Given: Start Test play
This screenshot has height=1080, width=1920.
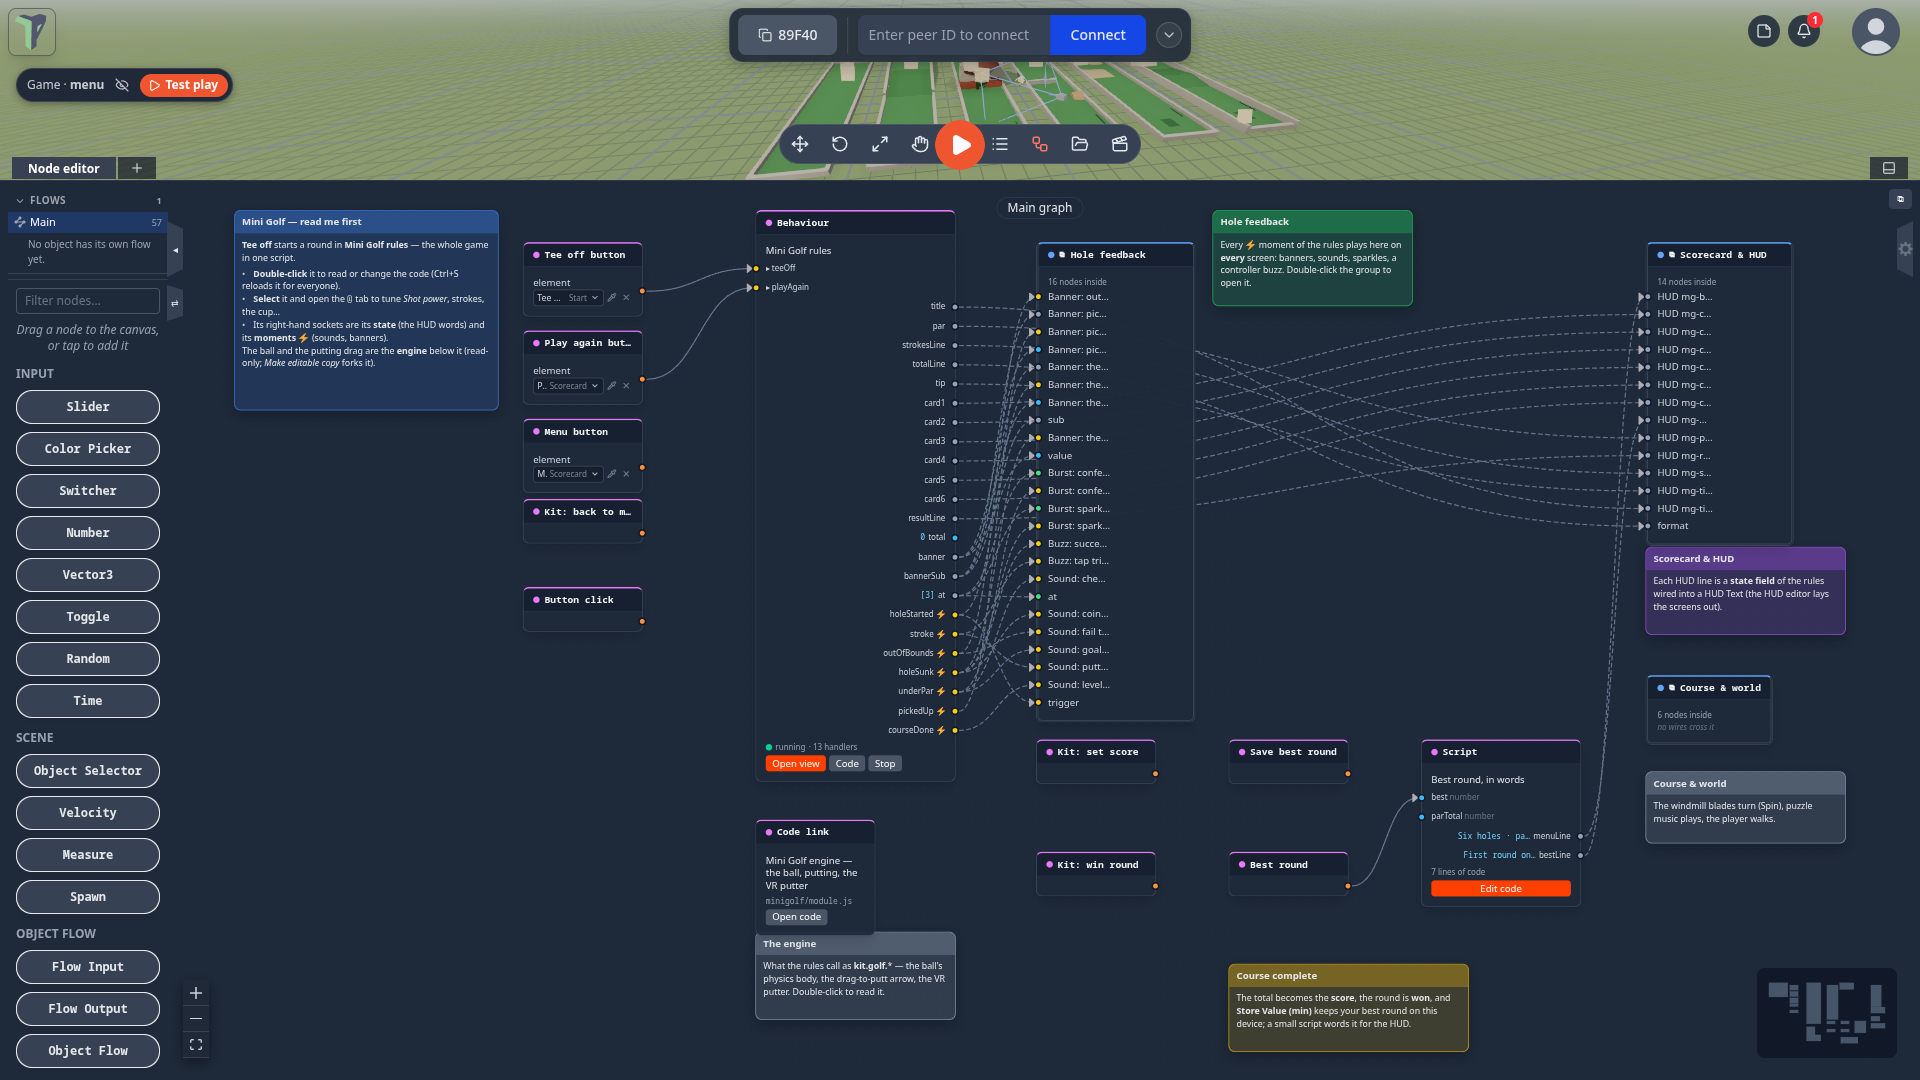Looking at the screenshot, I should pos(184,85).
